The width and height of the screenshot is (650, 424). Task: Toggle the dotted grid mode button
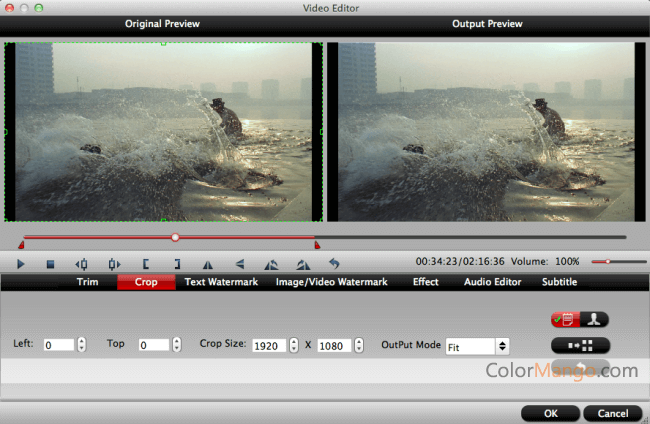[580, 345]
